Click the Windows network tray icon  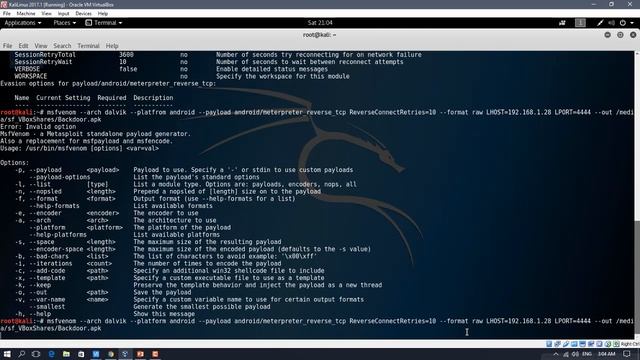(566, 354)
